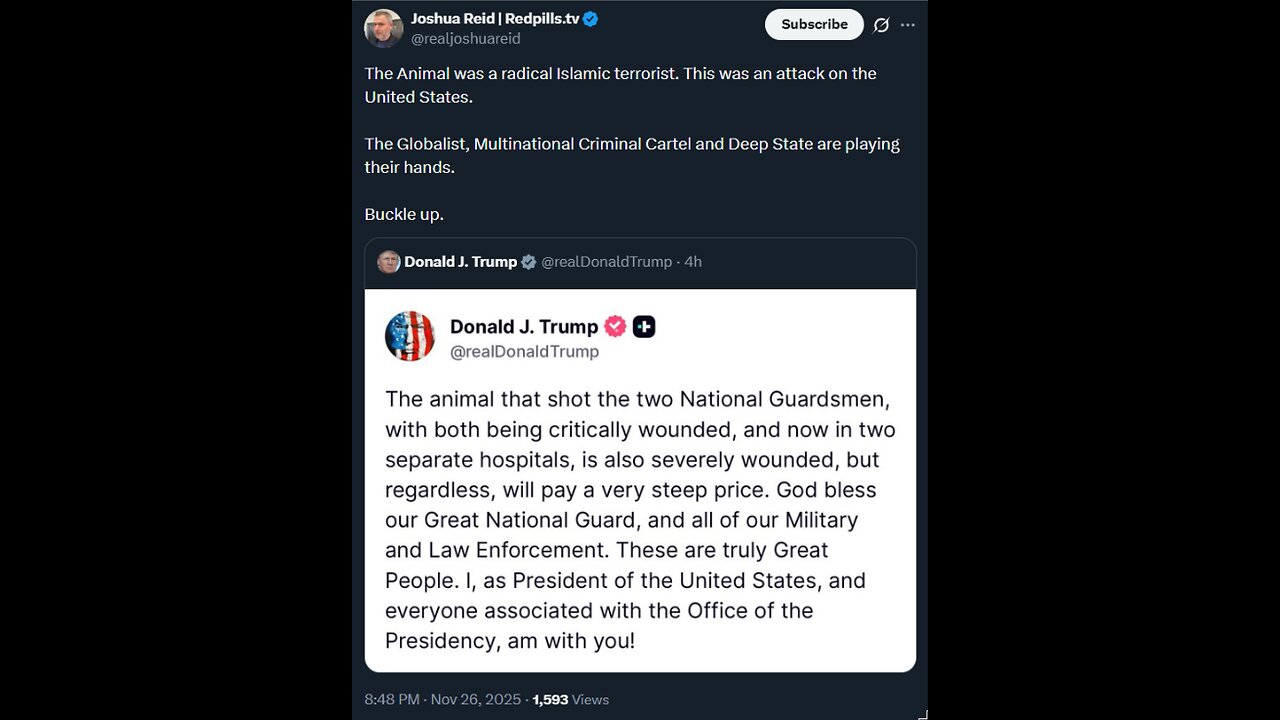1280x720 pixels.
Task: Open the Grok icon beside Subscribe
Action: click(x=881, y=25)
